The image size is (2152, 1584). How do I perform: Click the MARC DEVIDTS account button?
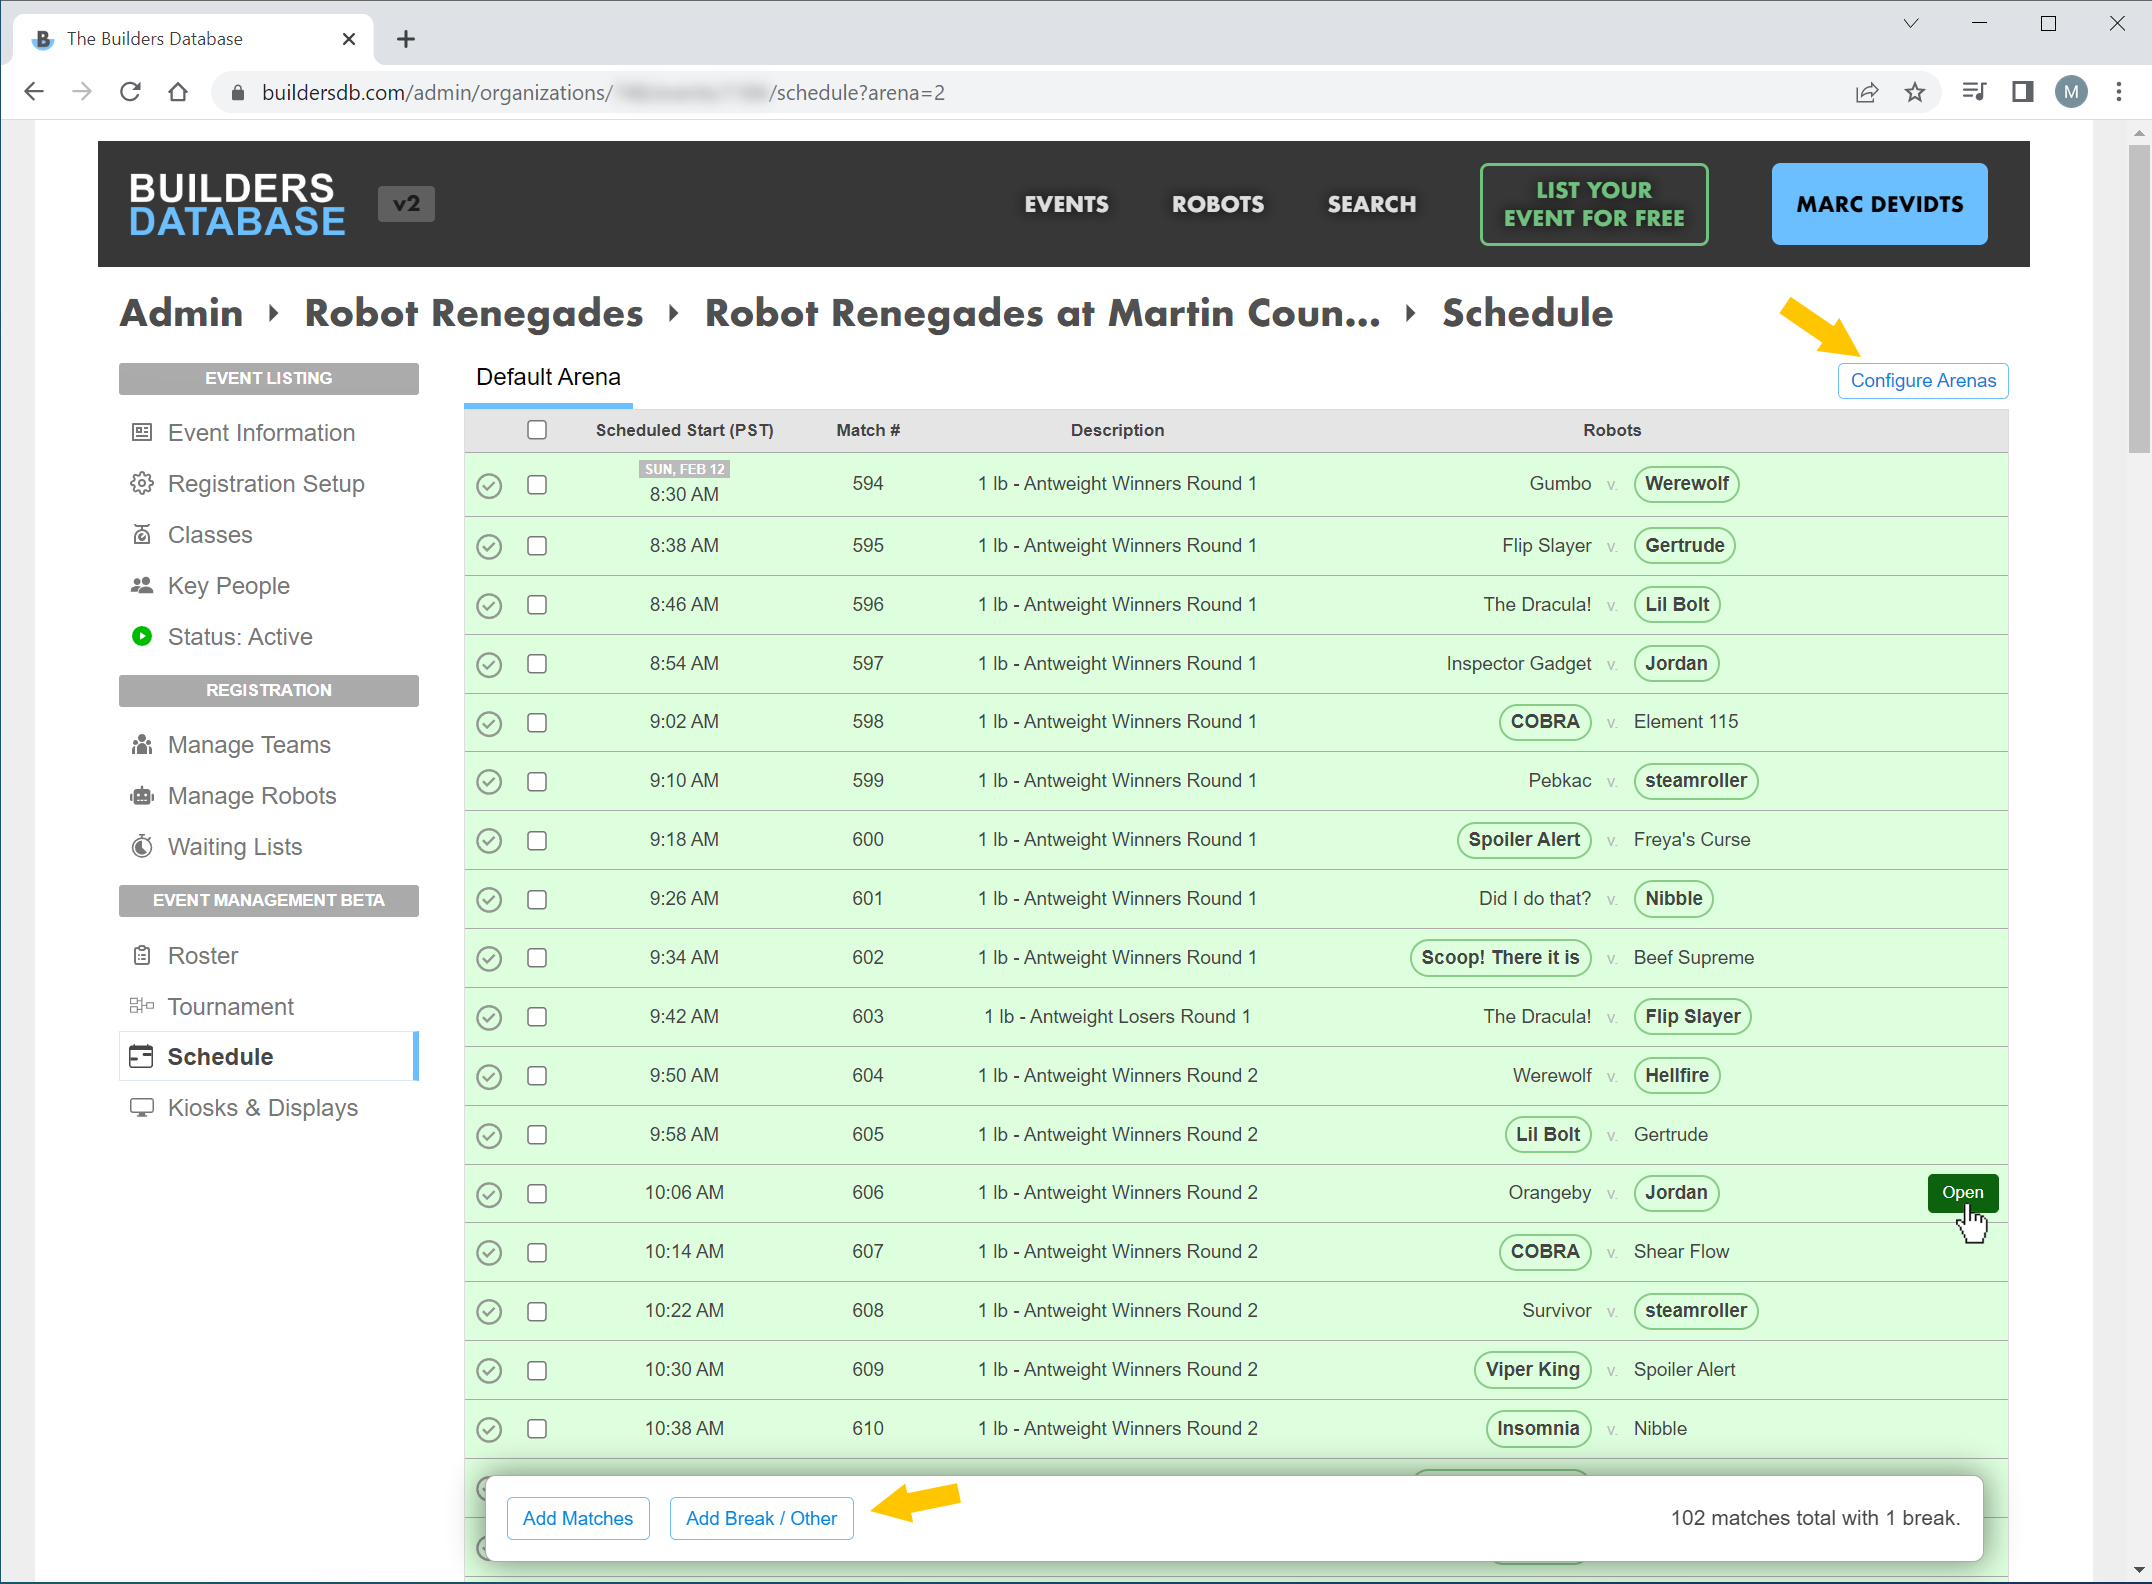click(x=1879, y=204)
